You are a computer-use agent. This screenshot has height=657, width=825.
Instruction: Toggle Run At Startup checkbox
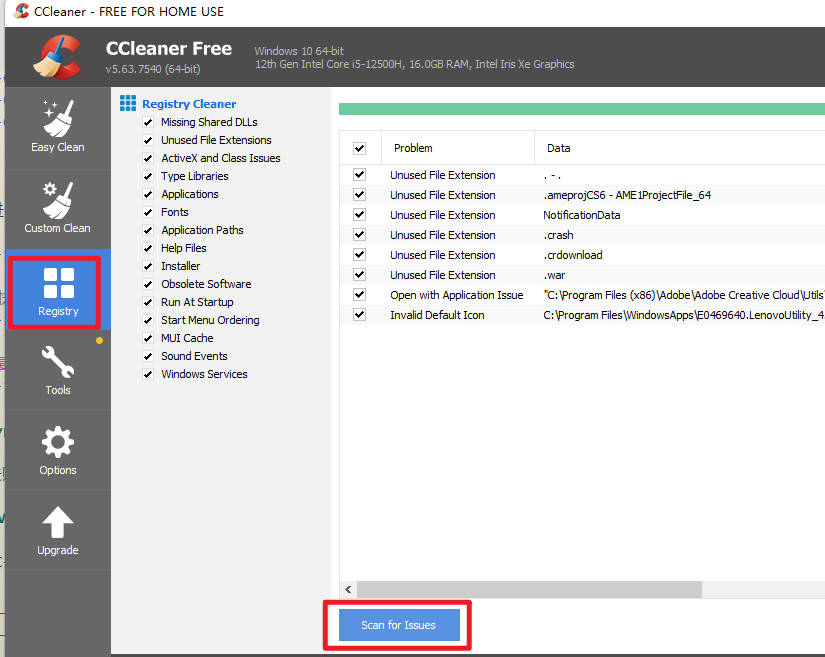point(148,302)
